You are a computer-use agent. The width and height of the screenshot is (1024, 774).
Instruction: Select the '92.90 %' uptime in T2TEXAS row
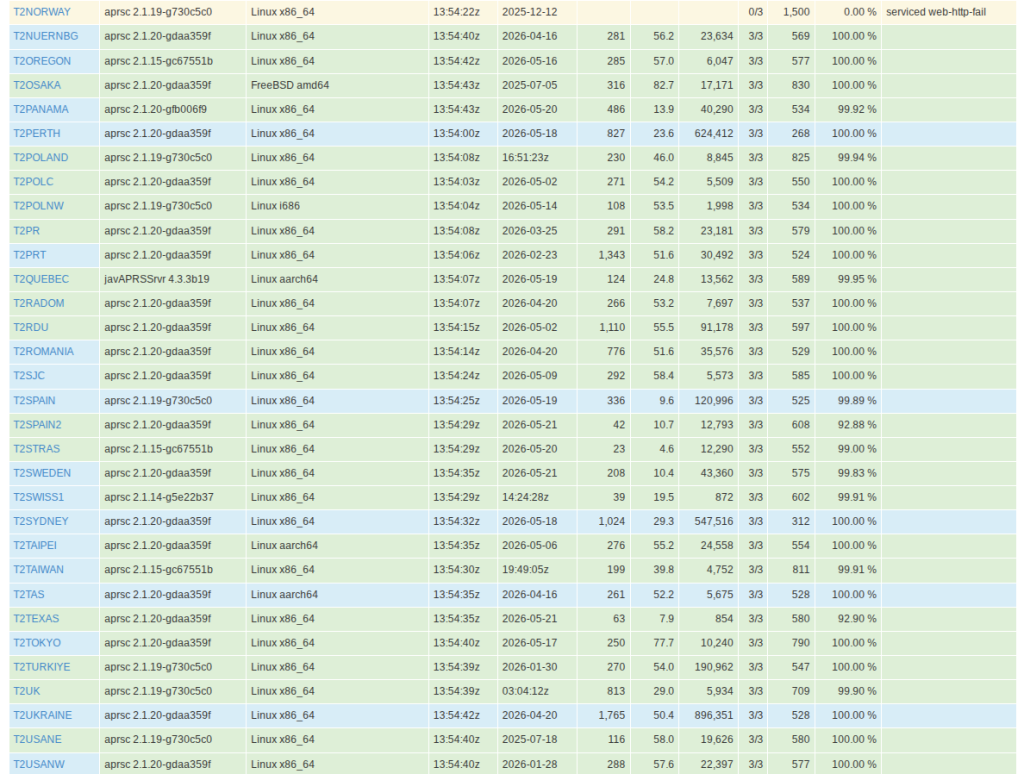pyautogui.click(x=857, y=619)
